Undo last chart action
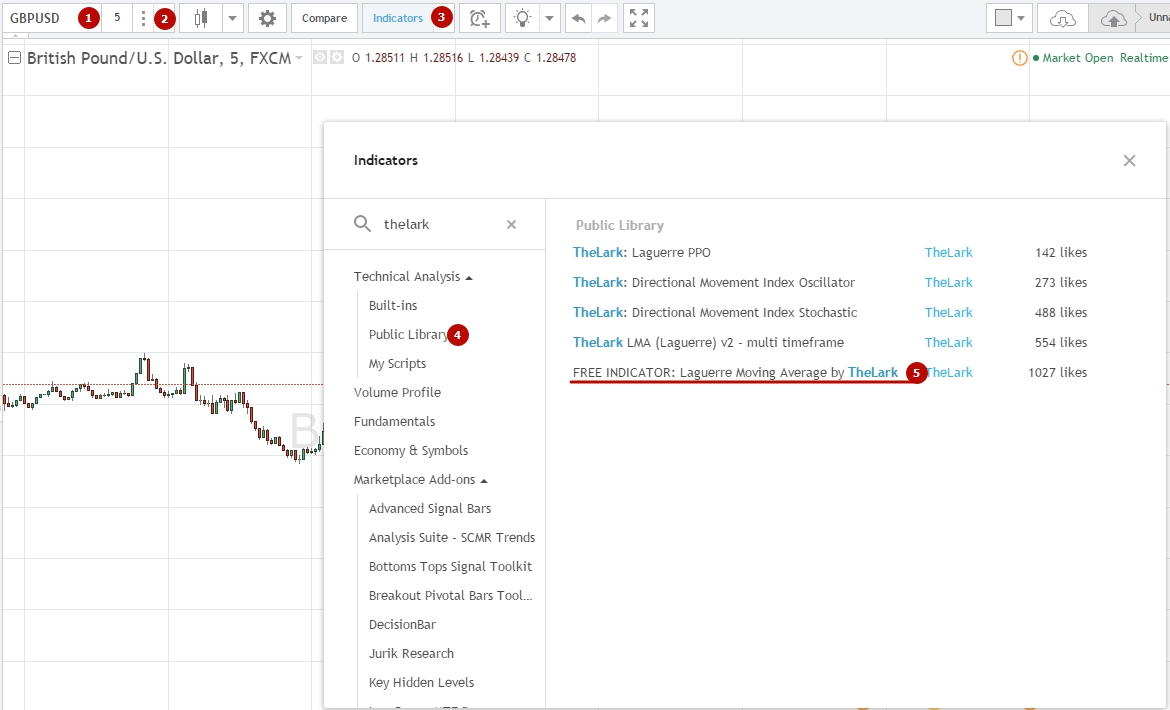 (x=578, y=18)
